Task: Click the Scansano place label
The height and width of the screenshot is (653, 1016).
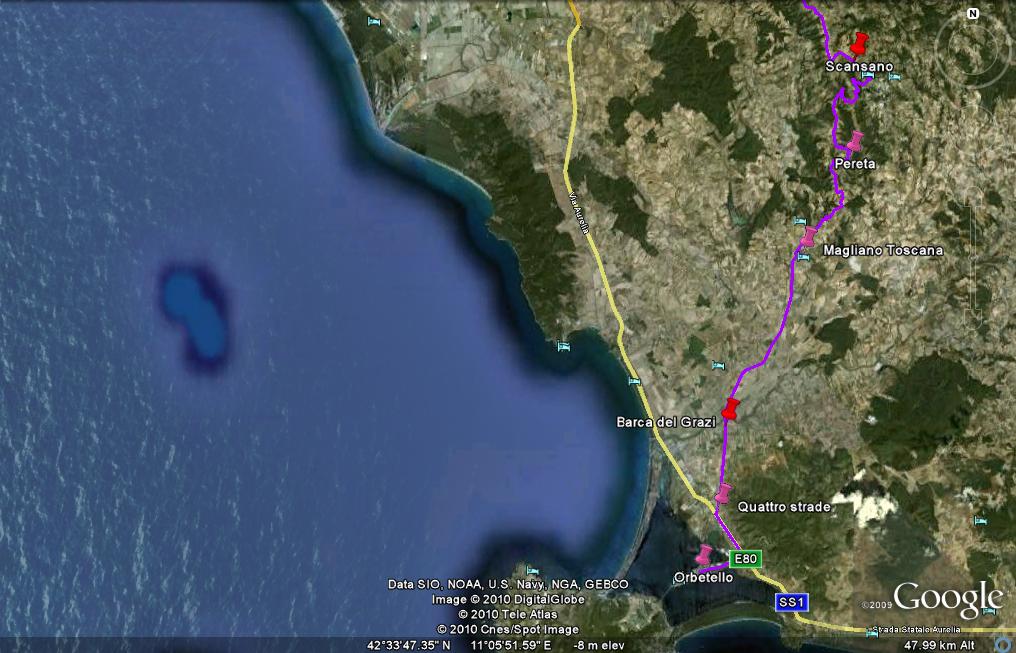Action: (x=859, y=66)
